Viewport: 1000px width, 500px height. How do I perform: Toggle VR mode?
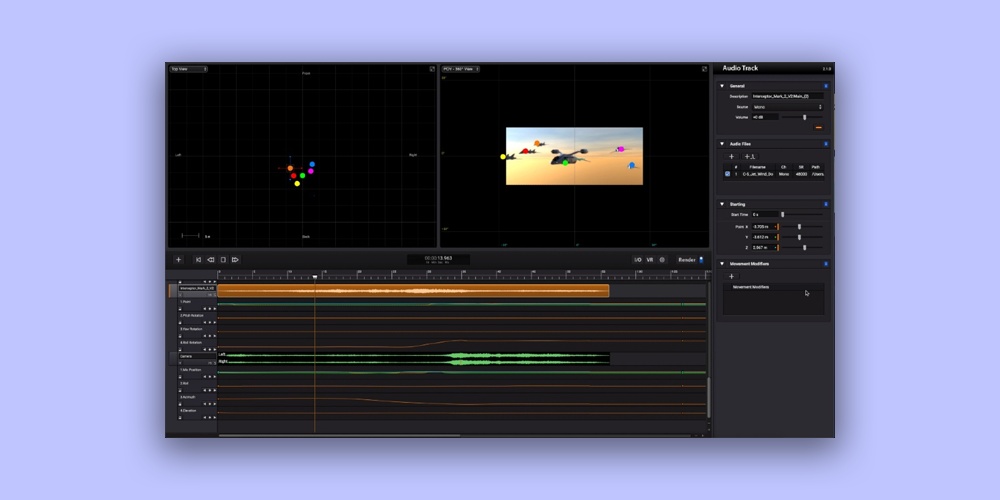click(650, 259)
